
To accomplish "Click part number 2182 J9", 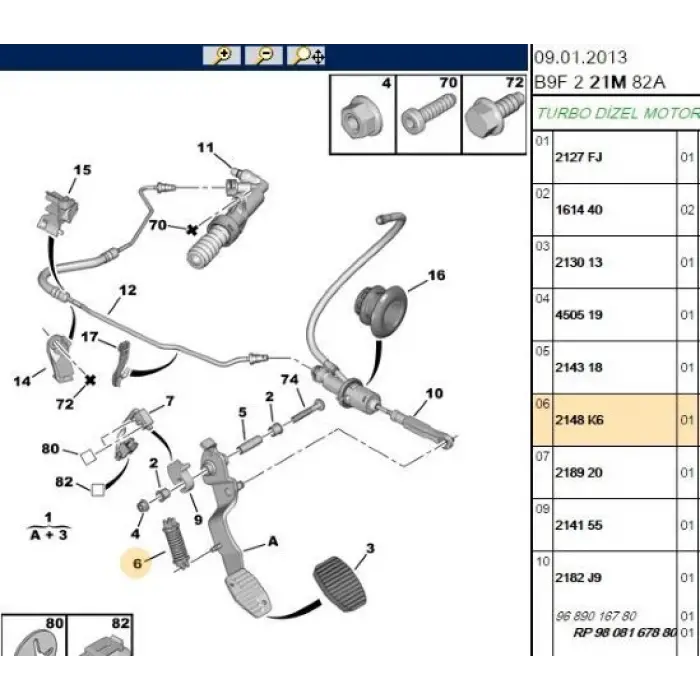I will tap(579, 578).
